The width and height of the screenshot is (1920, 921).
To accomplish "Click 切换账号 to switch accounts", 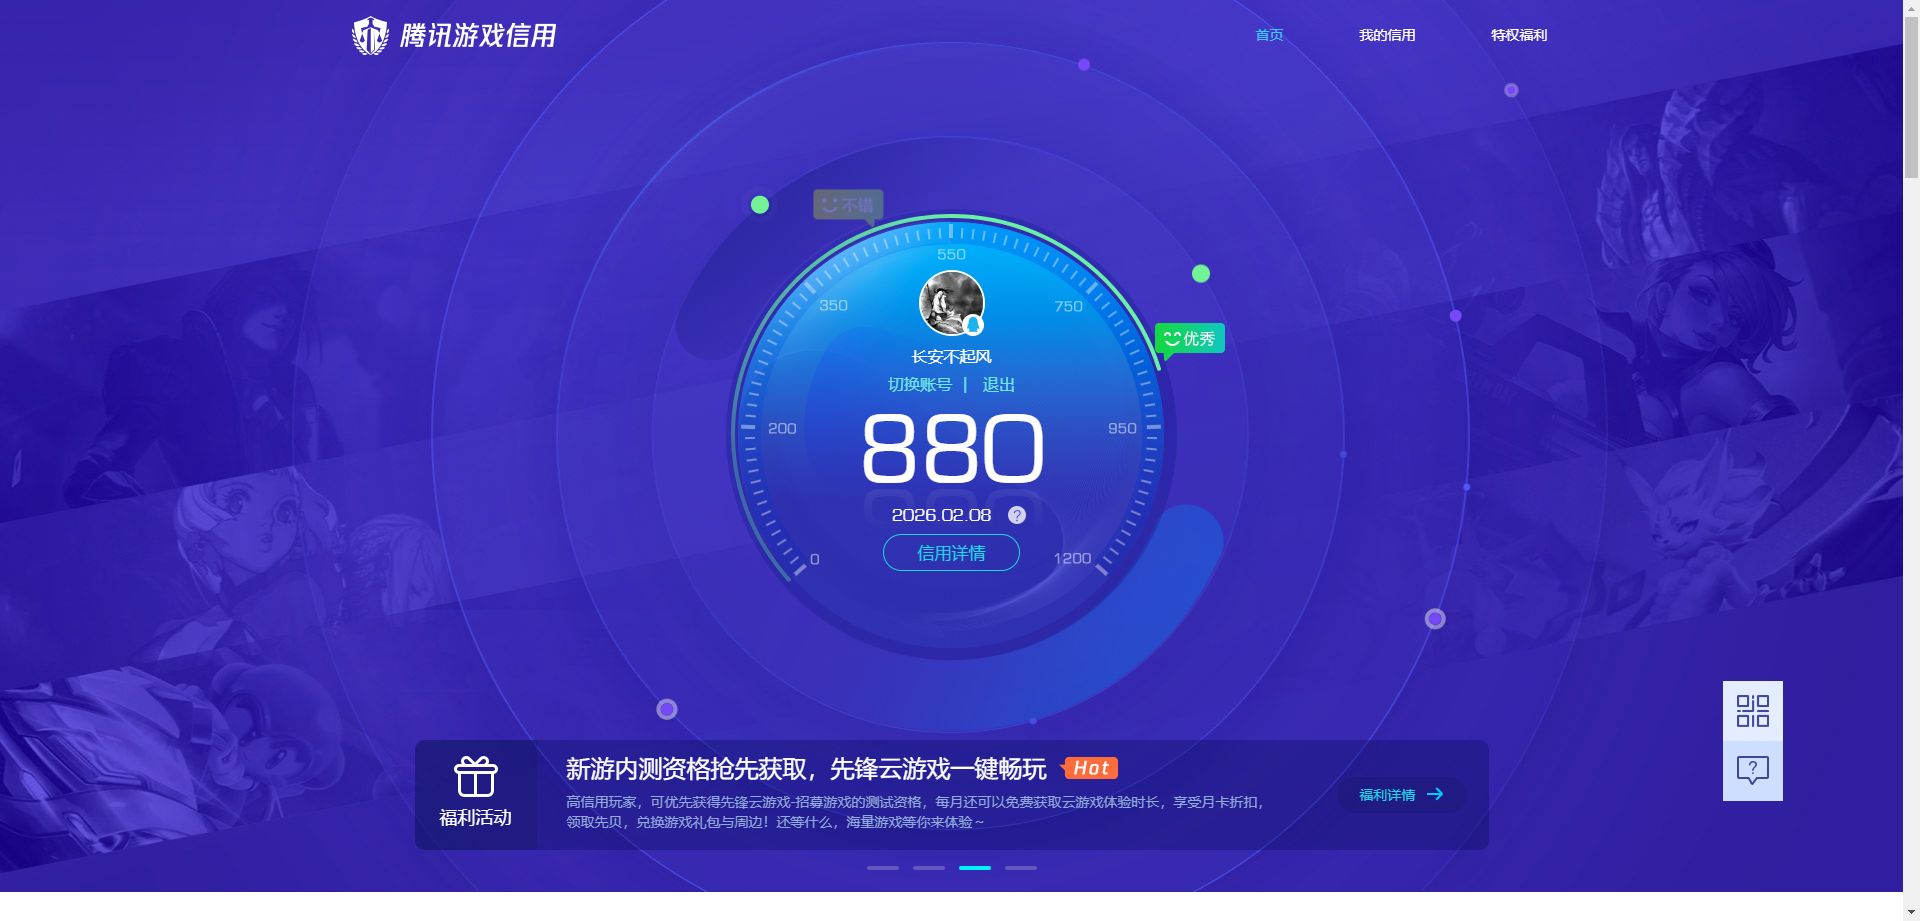I will click(x=921, y=384).
